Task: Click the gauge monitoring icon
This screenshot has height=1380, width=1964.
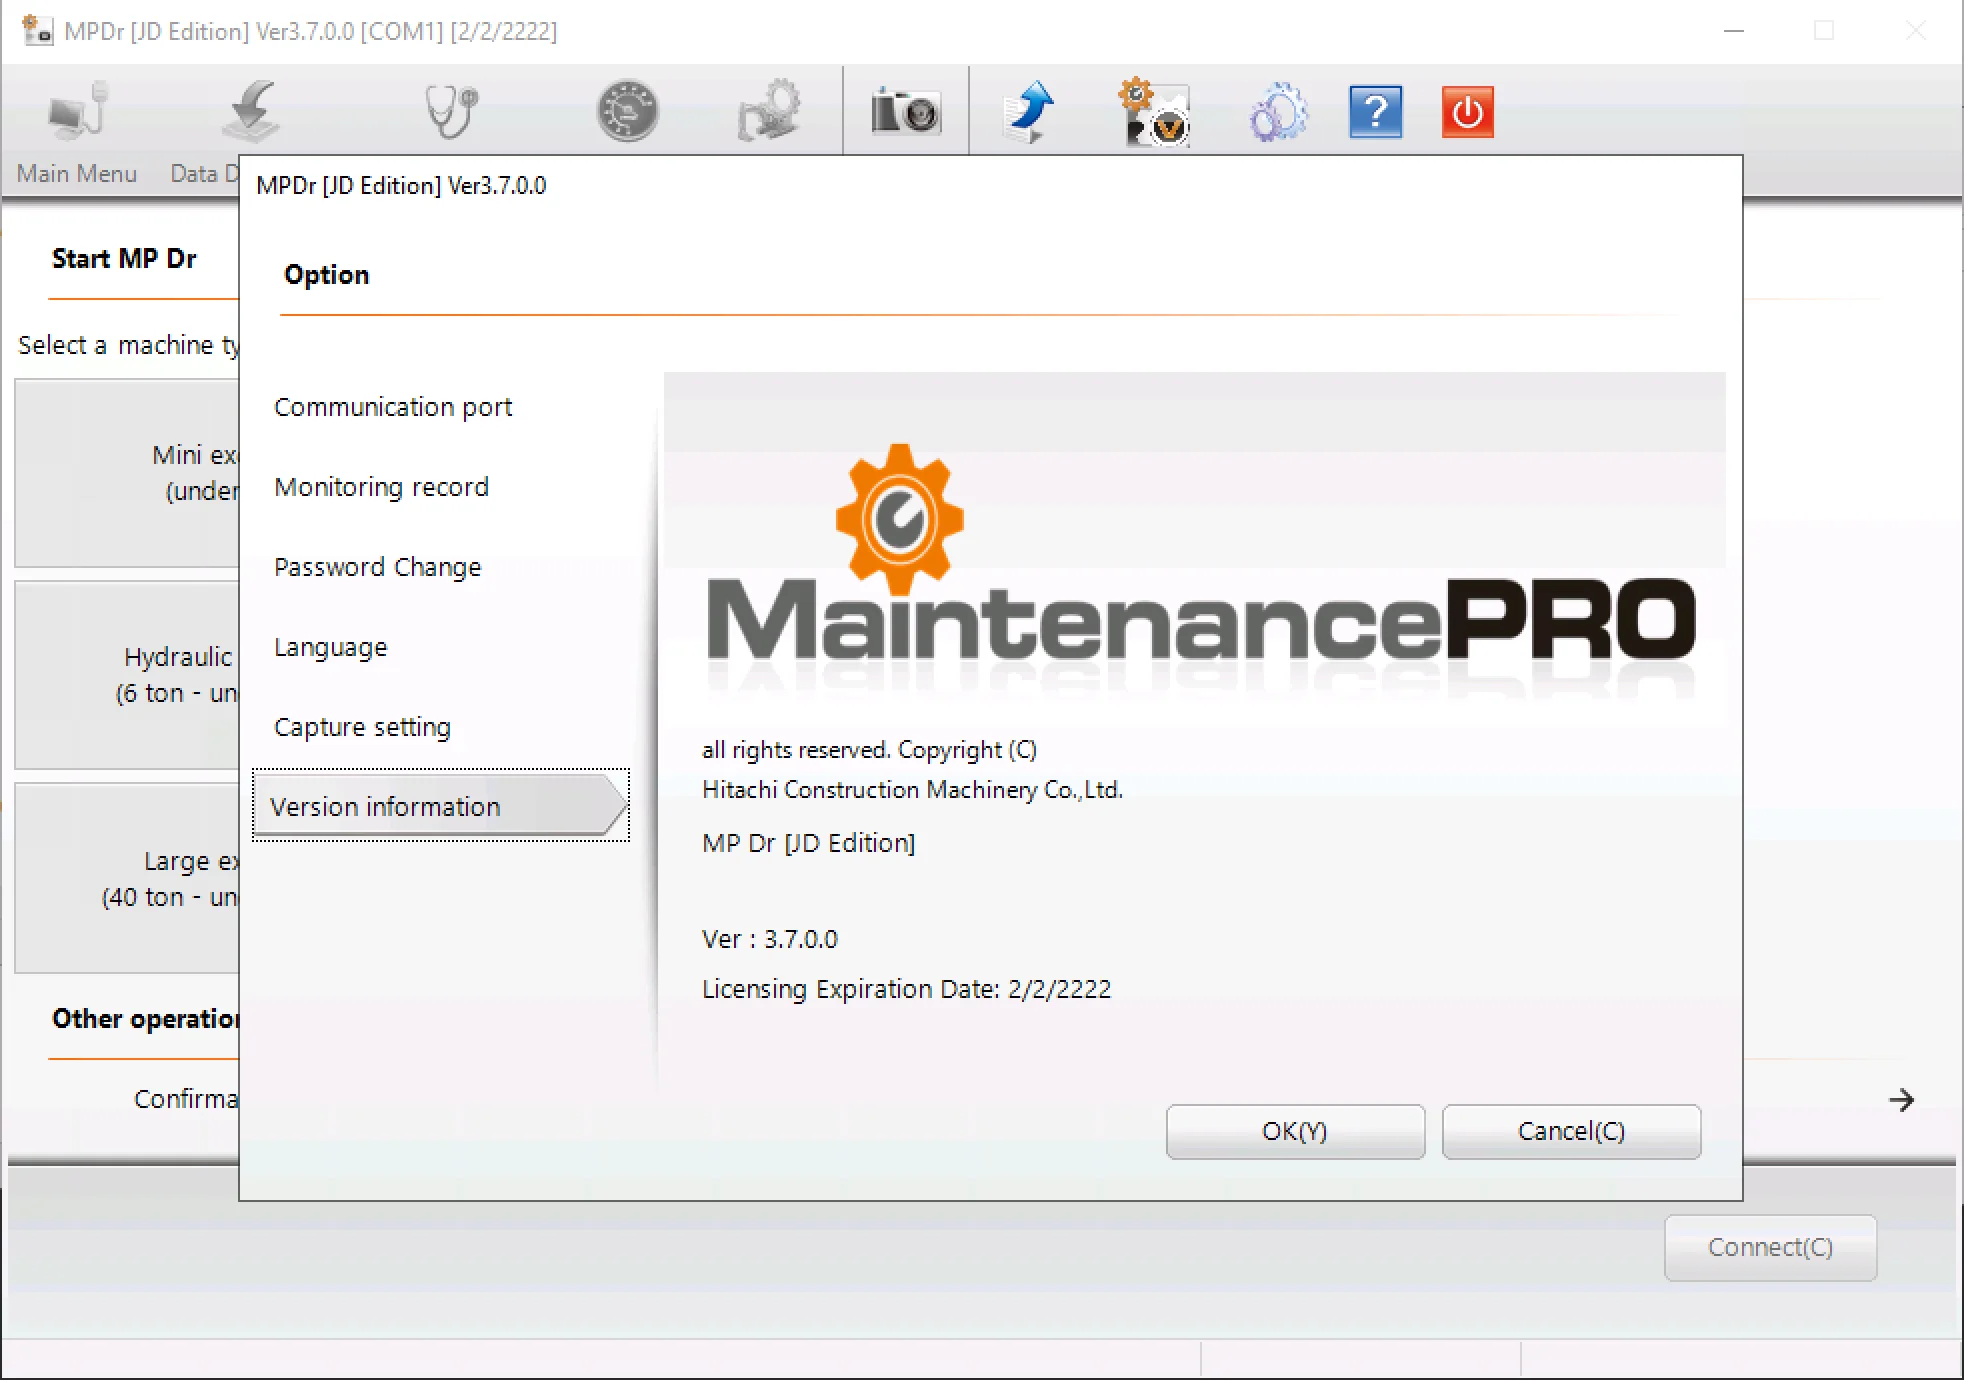Action: pos(627,112)
